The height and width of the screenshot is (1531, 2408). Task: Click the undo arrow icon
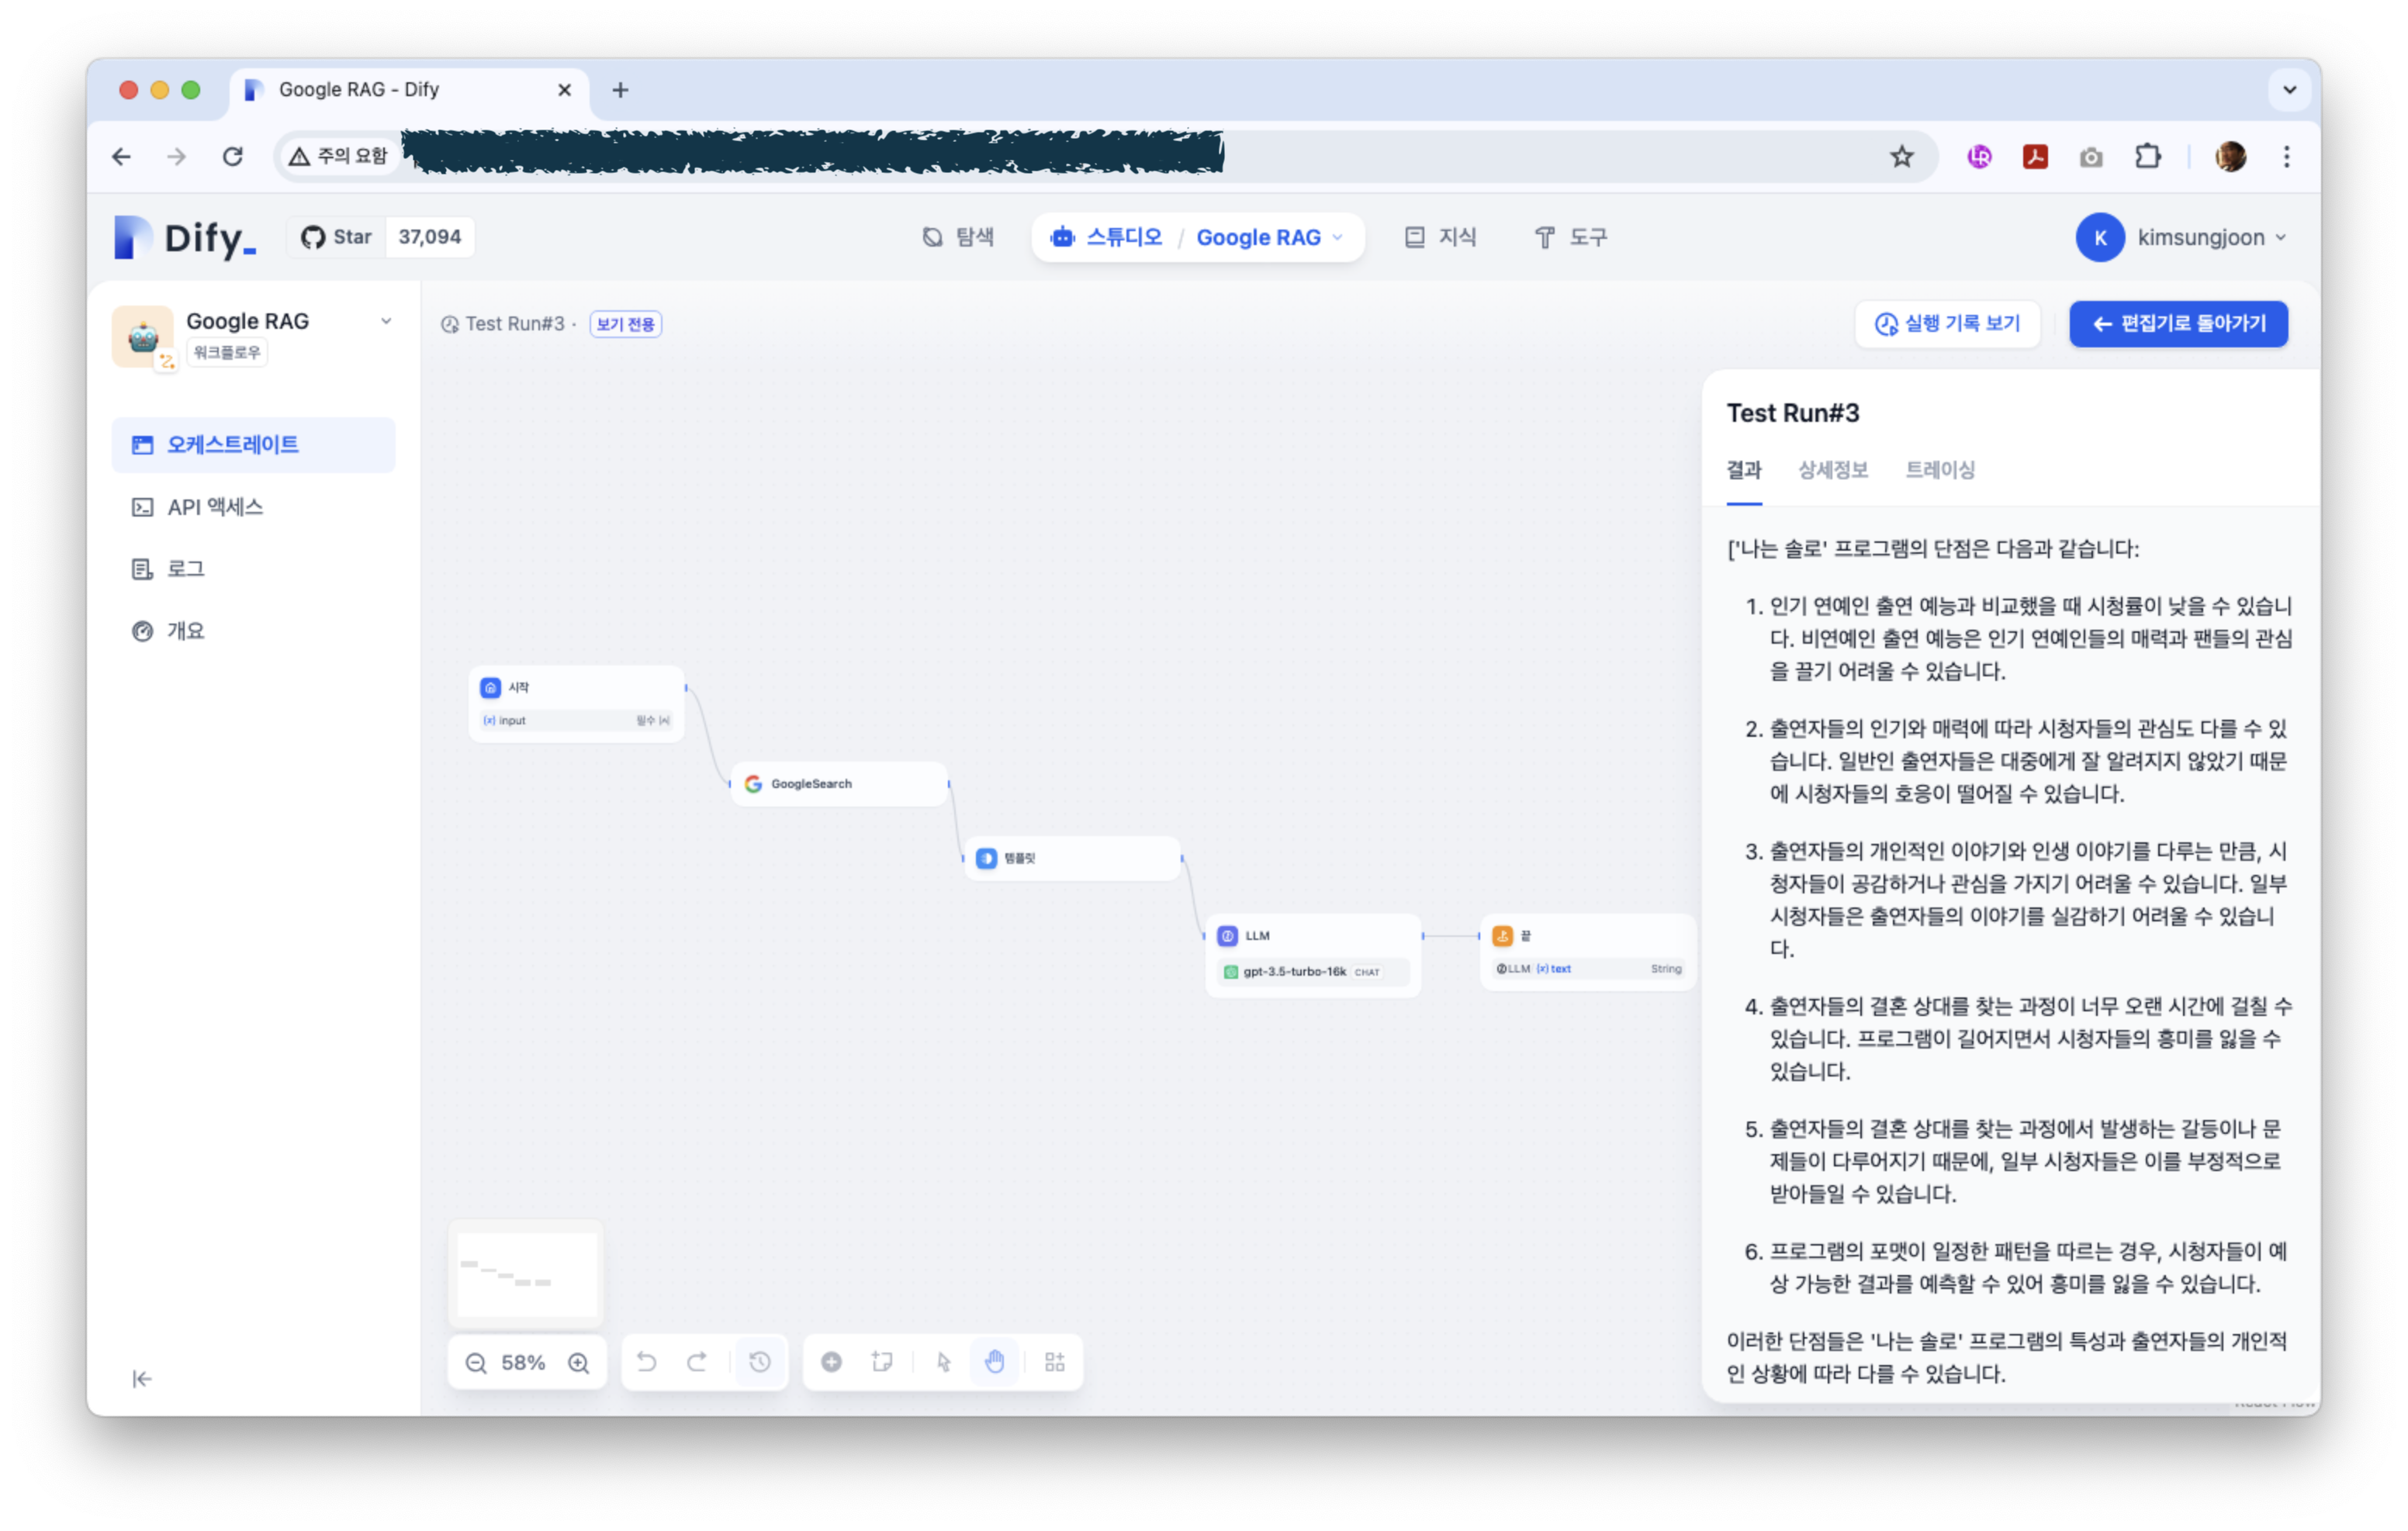click(x=647, y=1362)
